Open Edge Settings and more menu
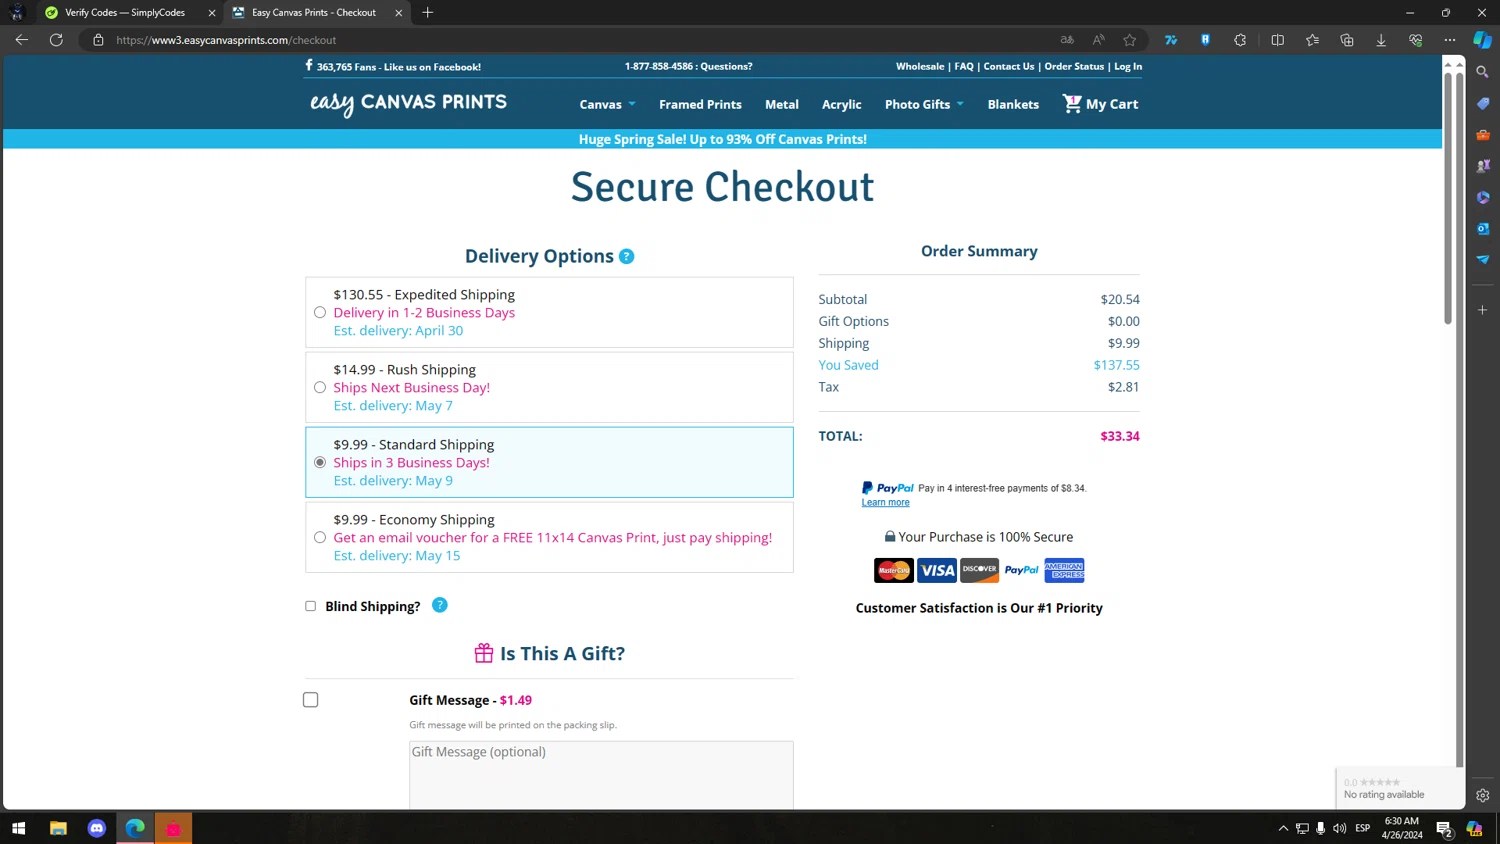 coord(1449,40)
